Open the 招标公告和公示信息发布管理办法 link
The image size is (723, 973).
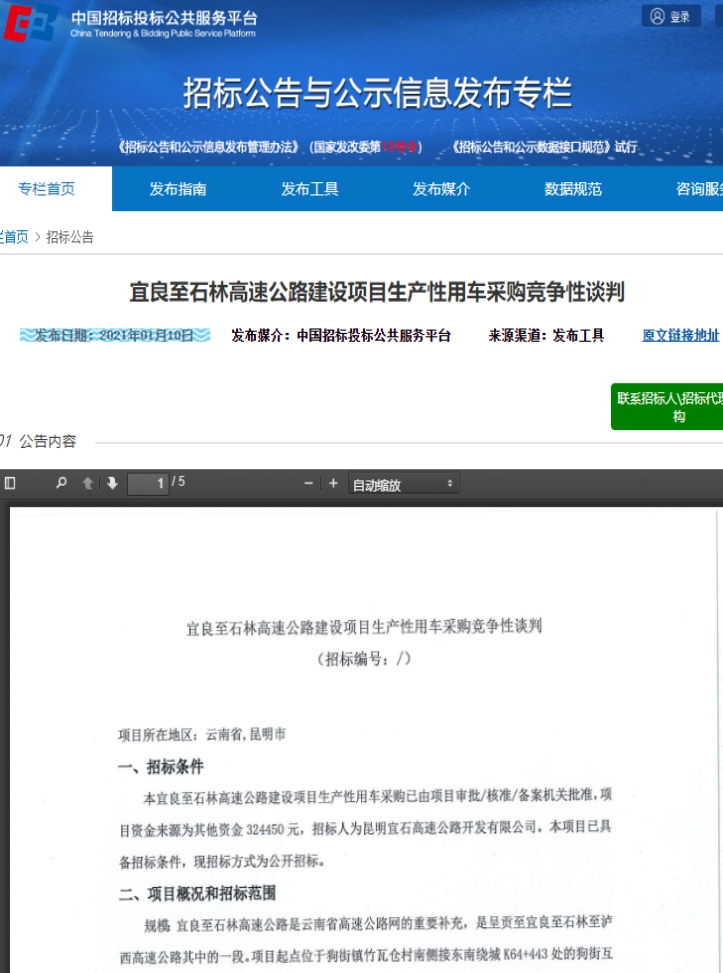[209, 147]
